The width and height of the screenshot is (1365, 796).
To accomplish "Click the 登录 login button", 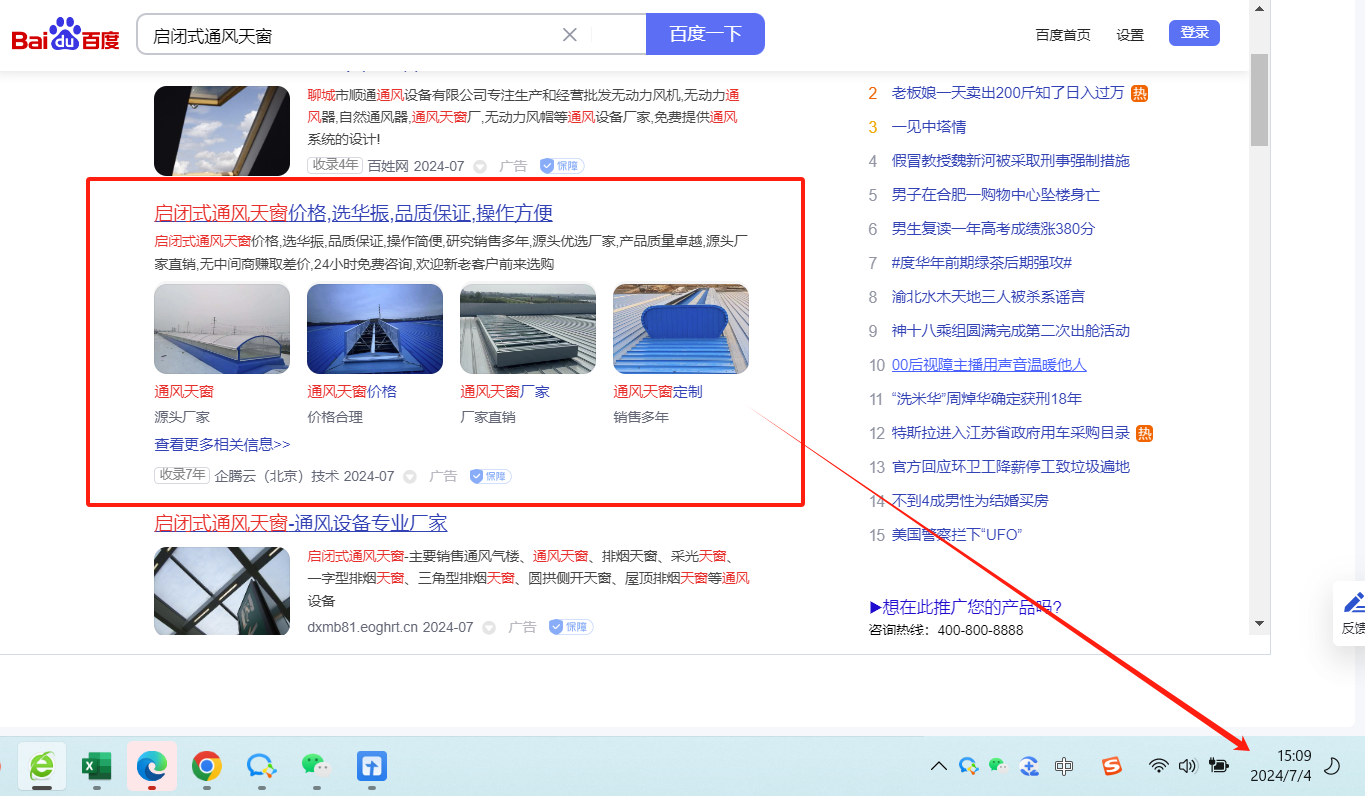I will click(x=1194, y=33).
